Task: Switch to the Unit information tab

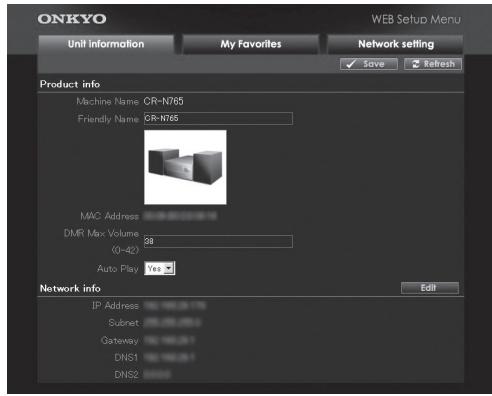Action: point(106,44)
